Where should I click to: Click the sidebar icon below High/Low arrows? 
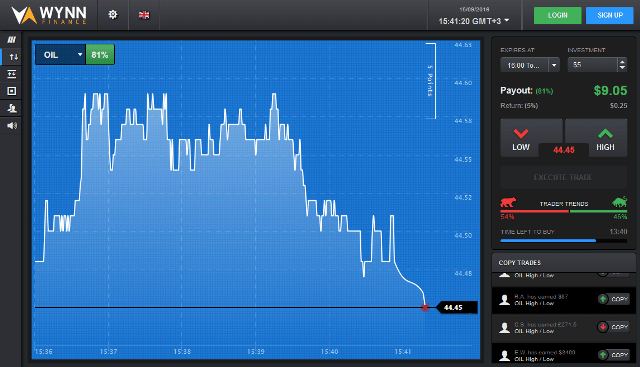12,74
